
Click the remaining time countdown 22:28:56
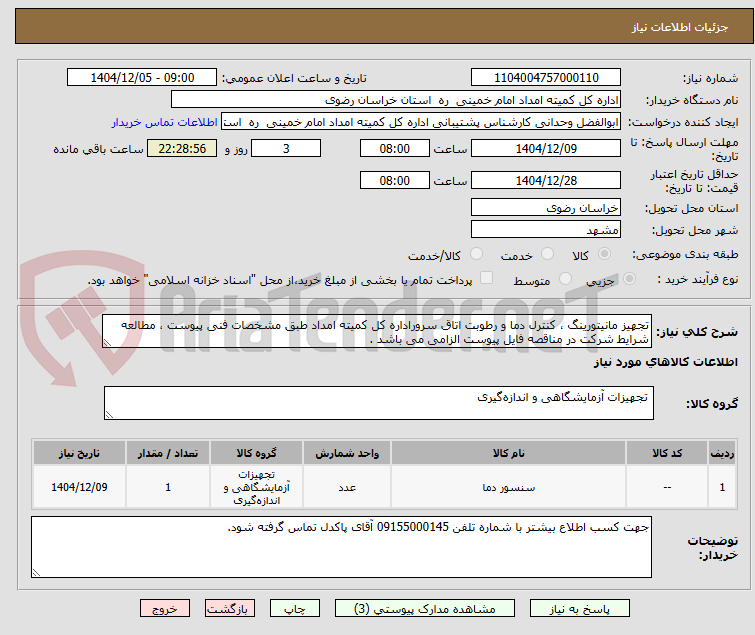tap(182, 148)
